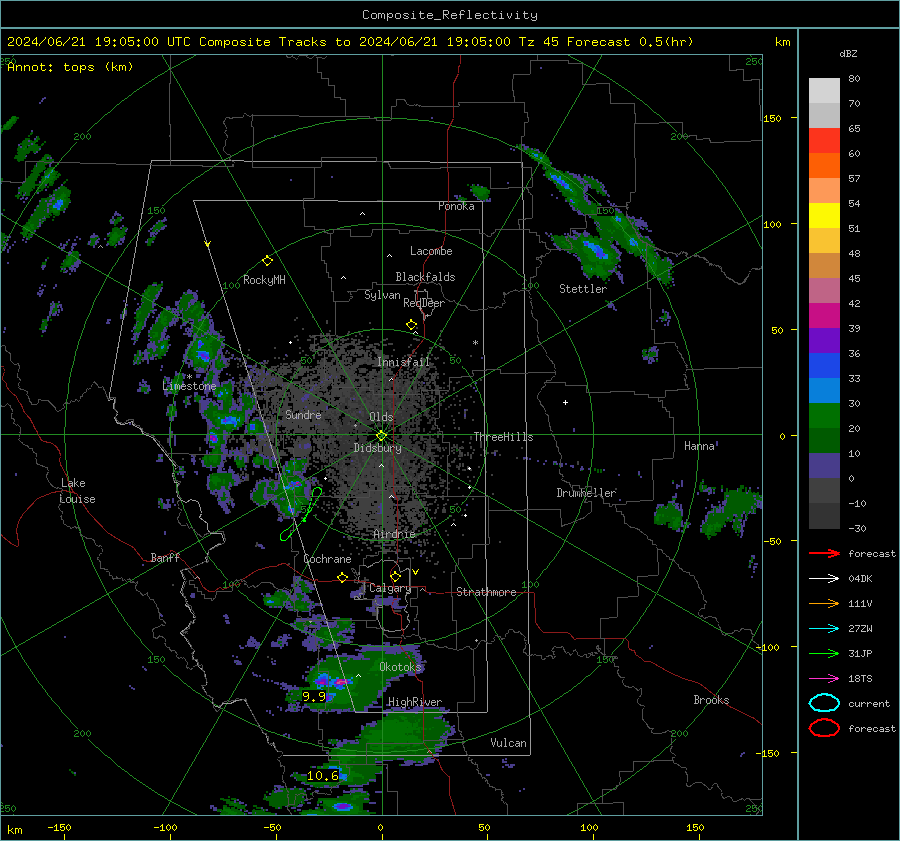Click the red forecast arrow in the legend
Image resolution: width=900 pixels, height=841 pixels.
(824, 553)
